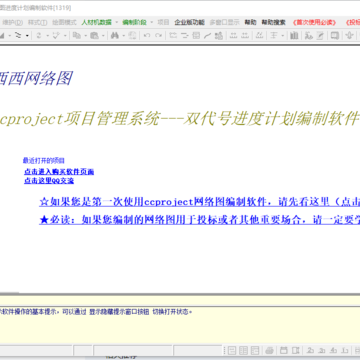The image size is (360, 360).
Task: Click the vertical bars chart icon in the toolbar
Action: 294,35
